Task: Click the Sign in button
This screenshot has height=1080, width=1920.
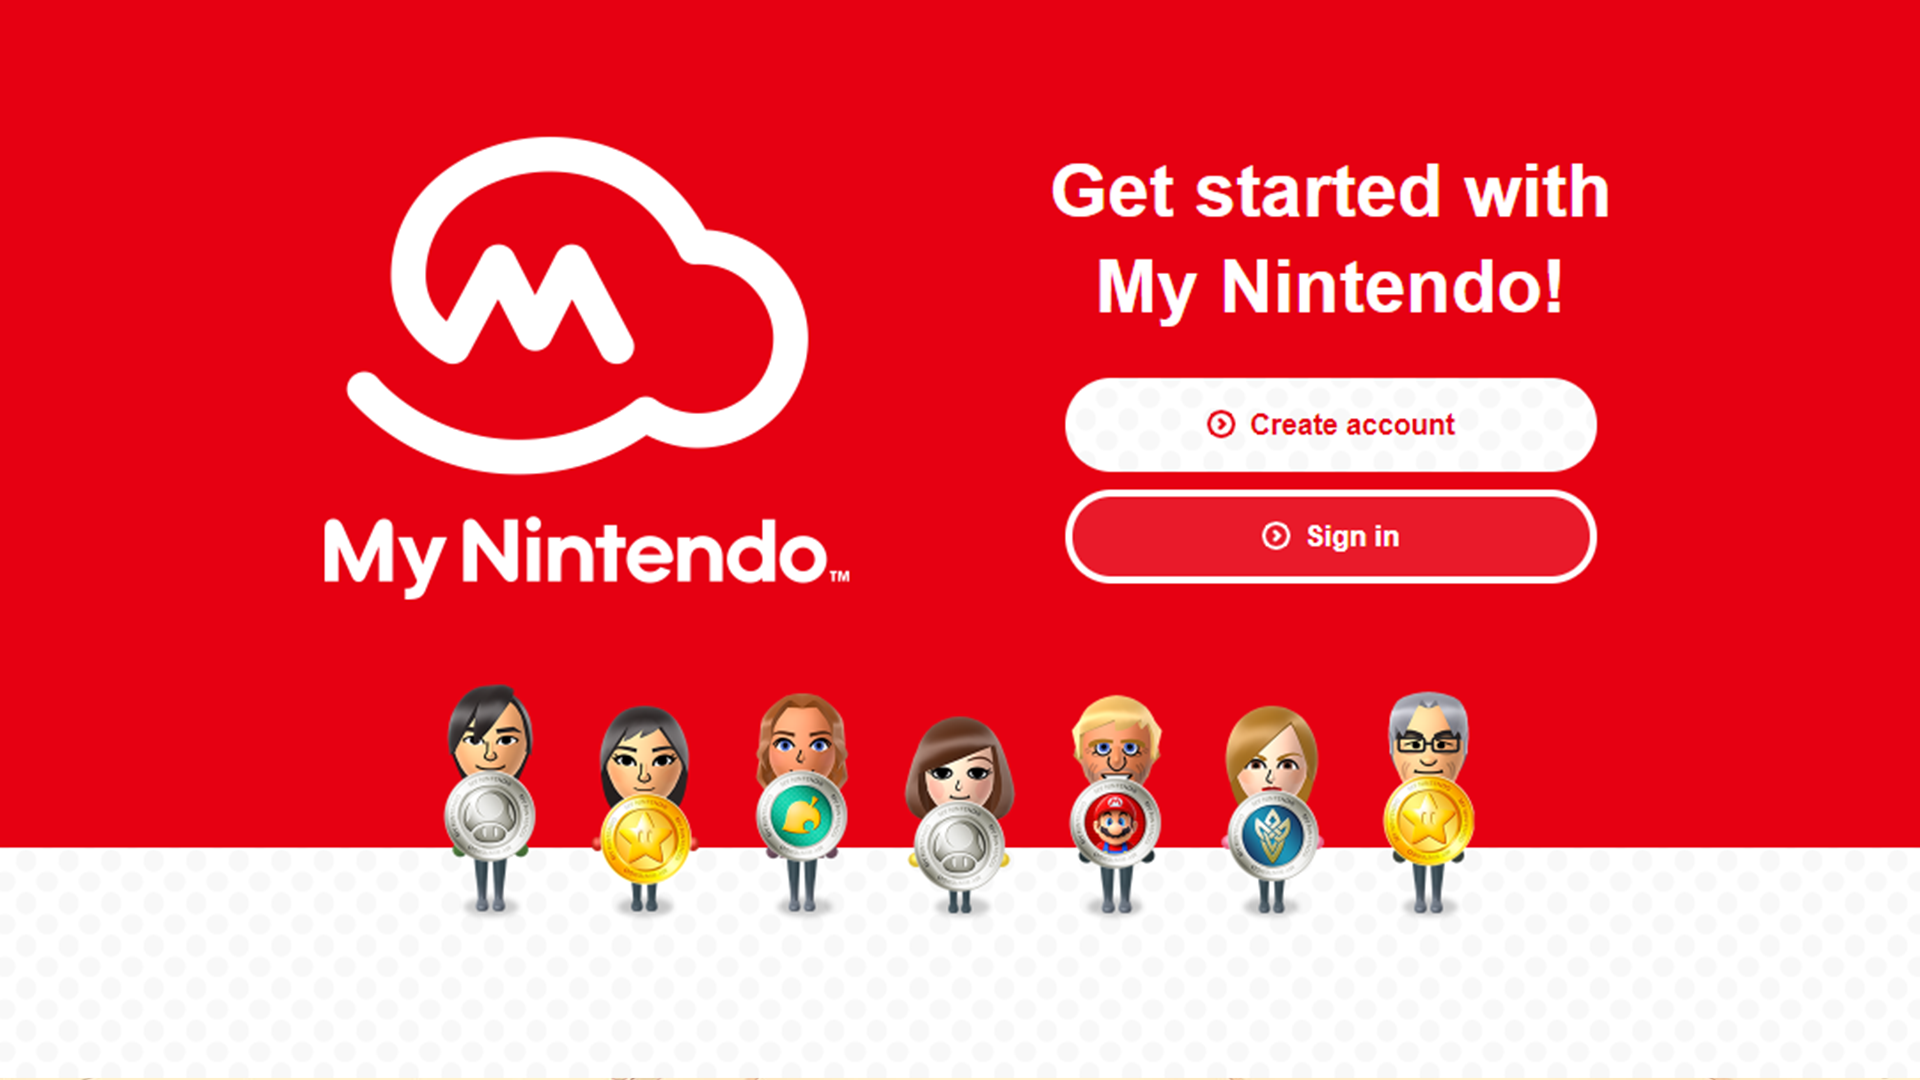Action: (1330, 537)
